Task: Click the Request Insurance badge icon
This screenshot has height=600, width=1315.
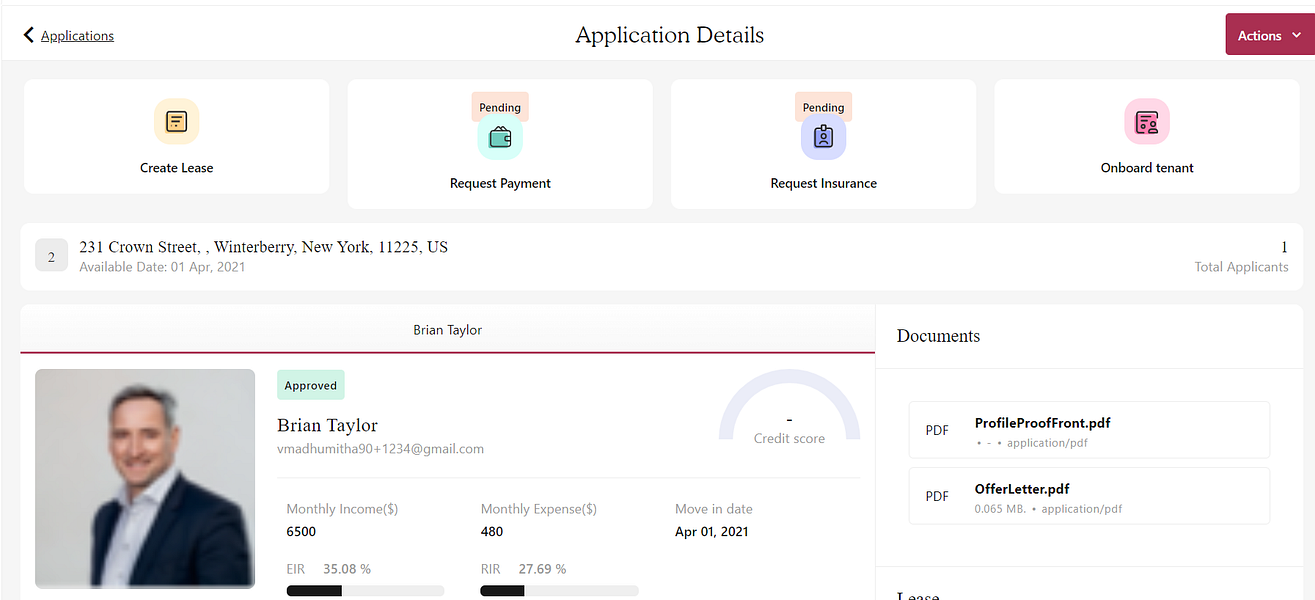Action: click(823, 138)
